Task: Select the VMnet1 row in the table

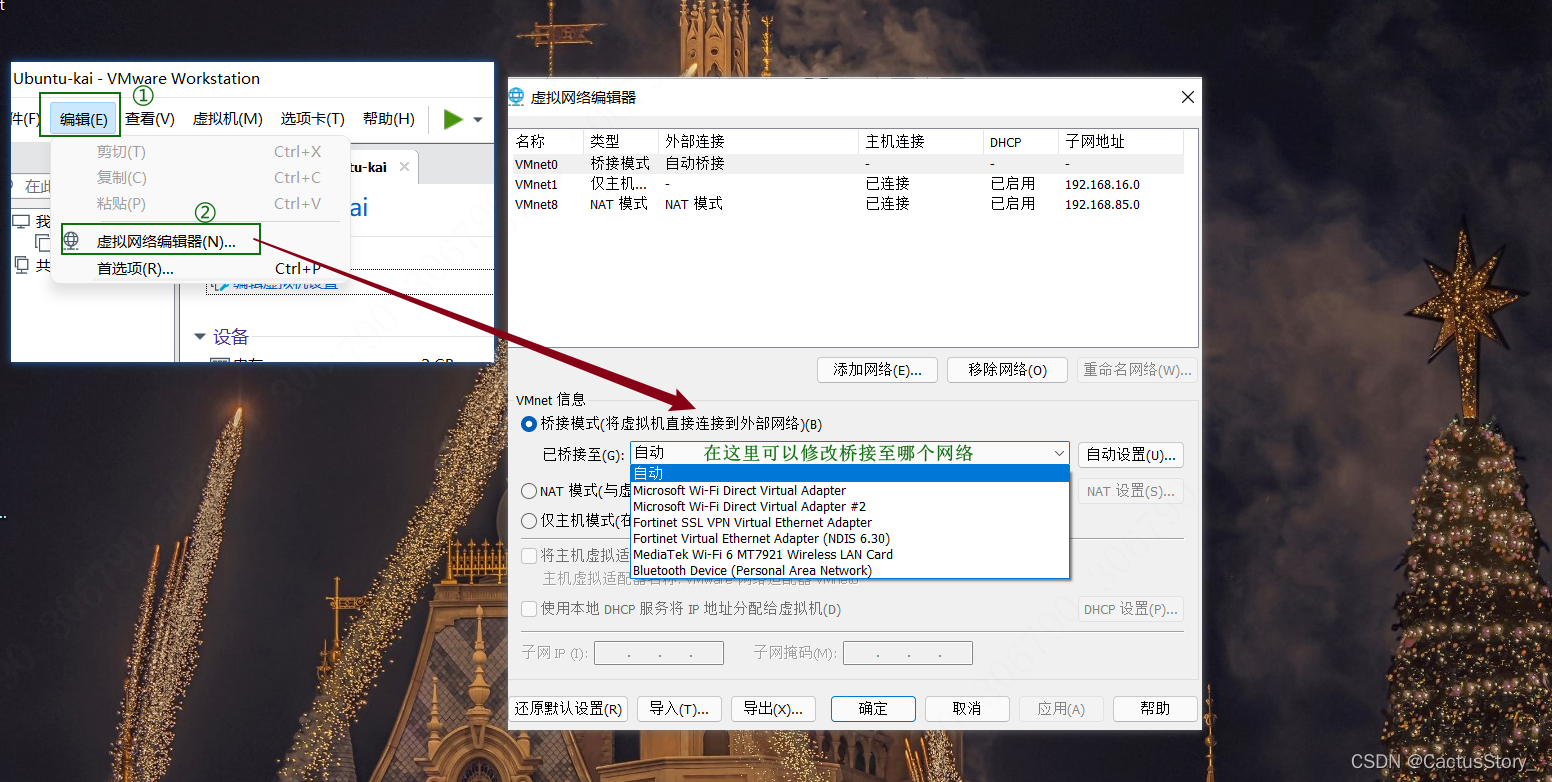Action: click(848, 184)
